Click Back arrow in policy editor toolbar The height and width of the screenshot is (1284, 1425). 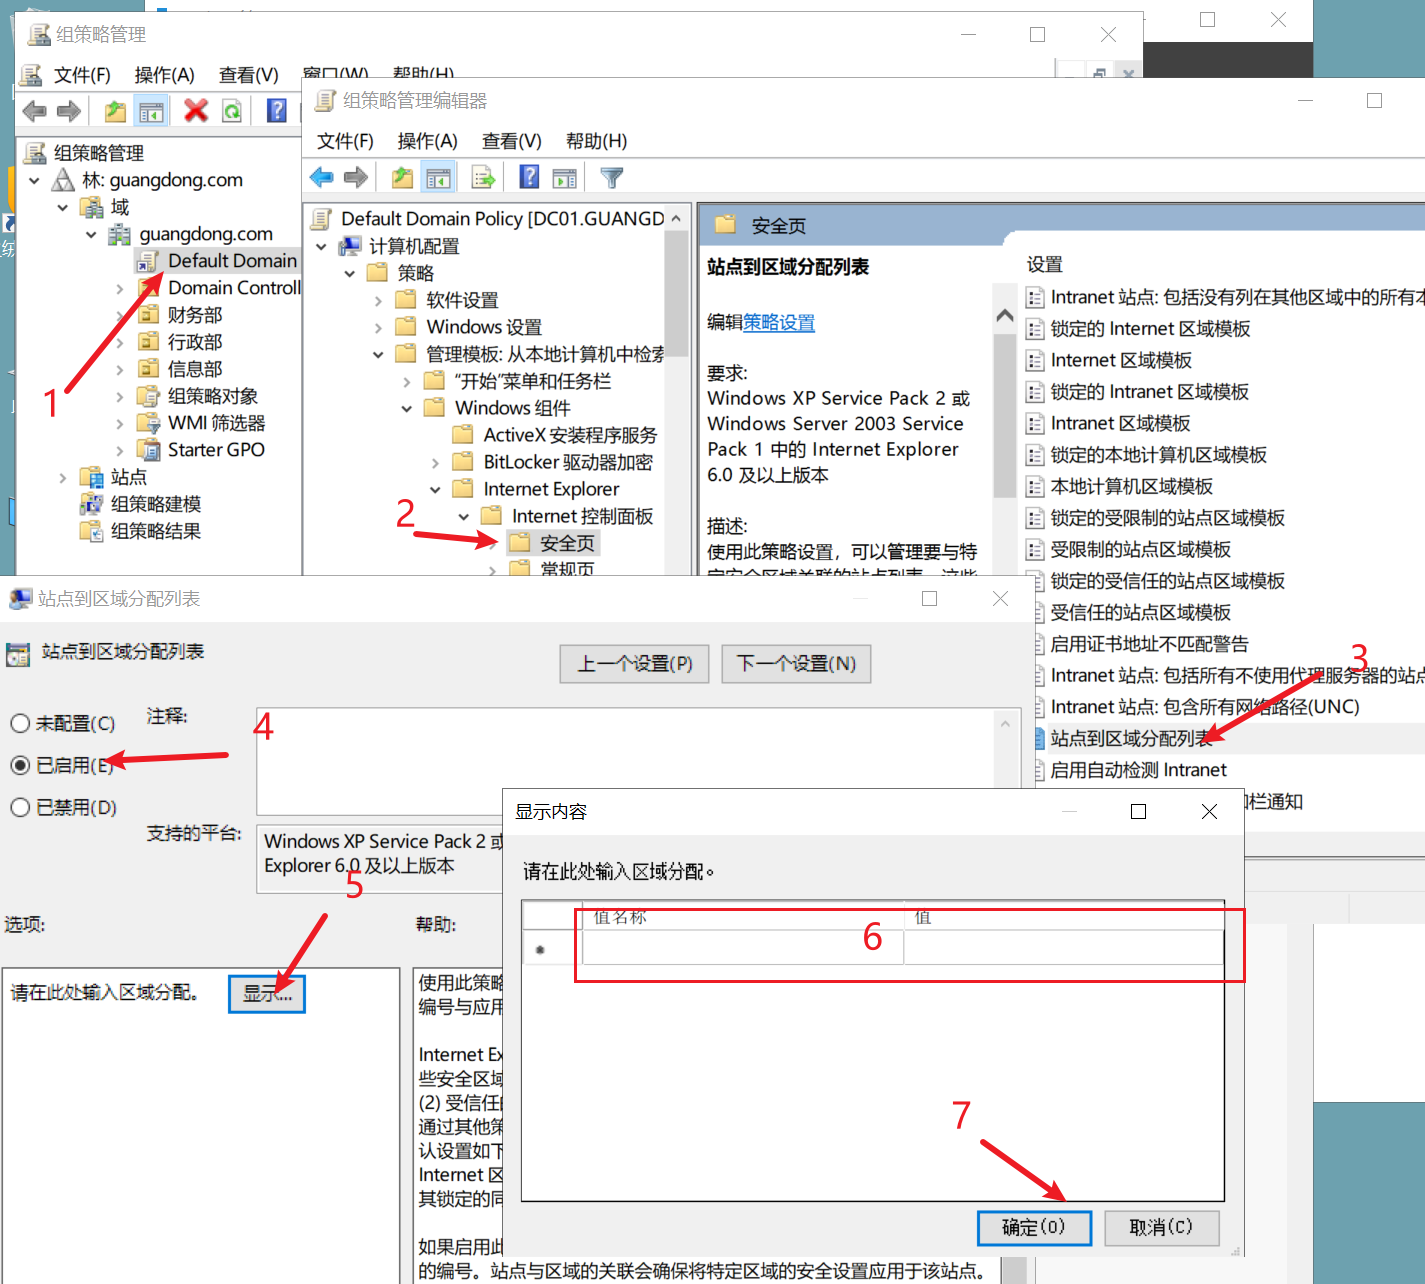[321, 178]
